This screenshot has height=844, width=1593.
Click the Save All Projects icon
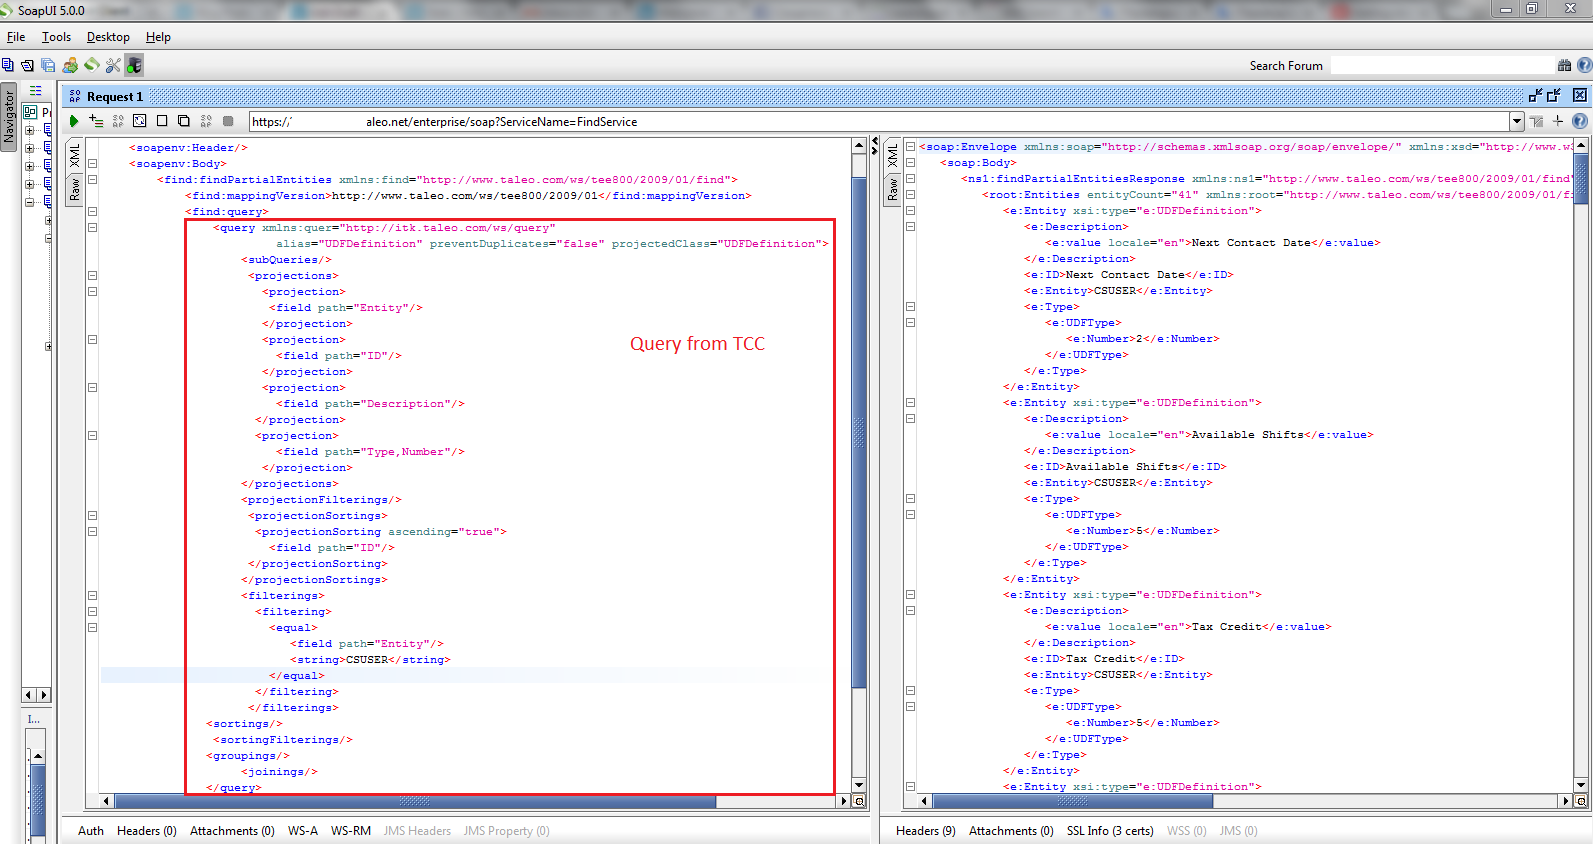pos(48,66)
